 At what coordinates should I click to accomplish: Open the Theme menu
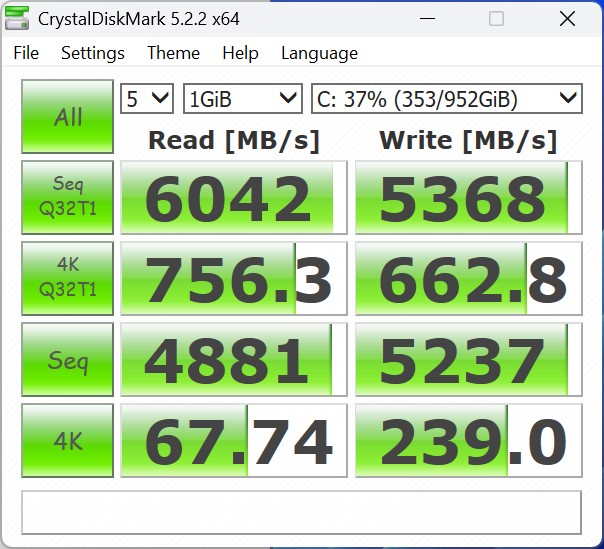pyautogui.click(x=173, y=53)
